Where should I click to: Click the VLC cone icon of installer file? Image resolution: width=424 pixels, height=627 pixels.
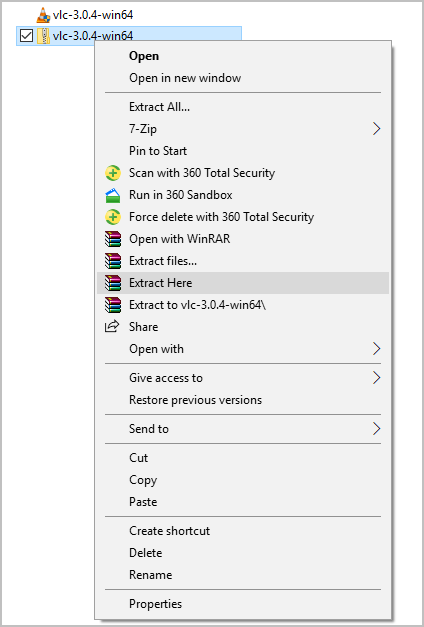tap(43, 15)
